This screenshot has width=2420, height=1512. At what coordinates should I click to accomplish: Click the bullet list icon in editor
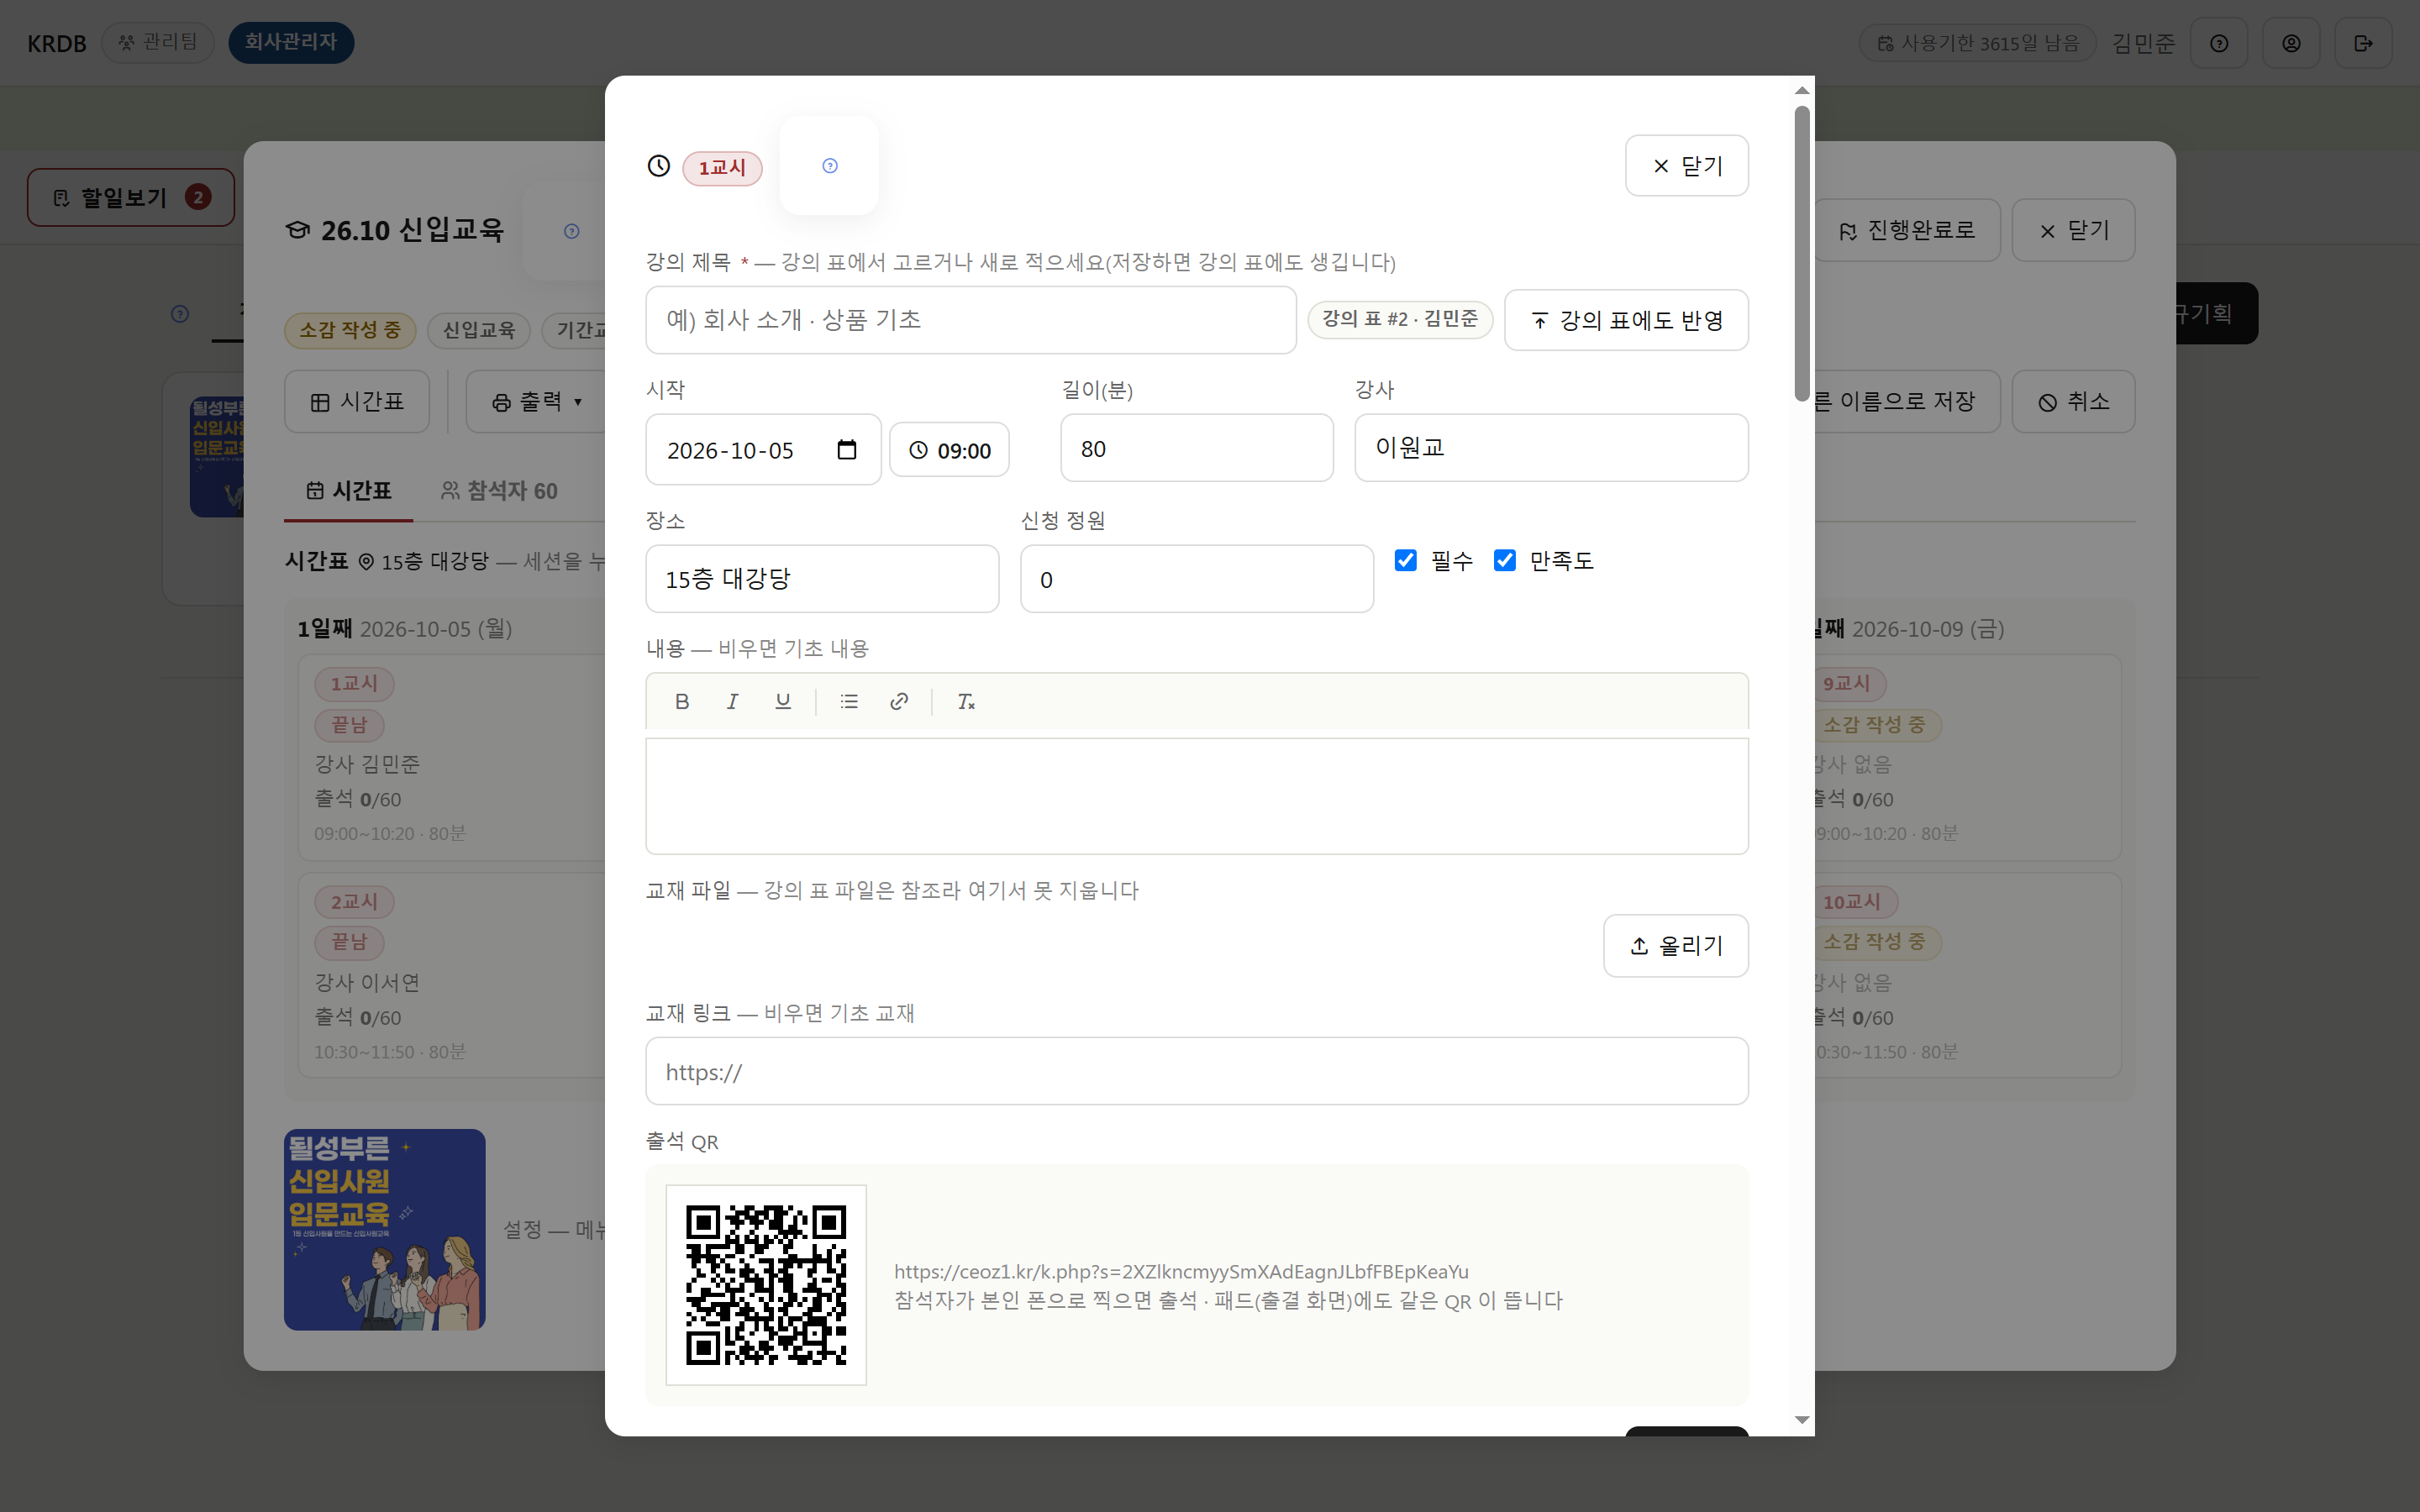(x=849, y=701)
